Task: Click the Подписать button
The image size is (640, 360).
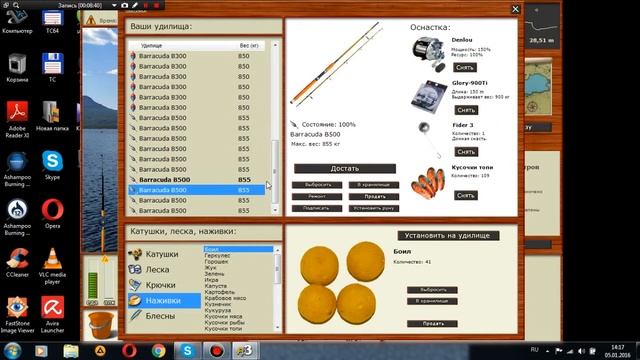Action: pos(317,208)
